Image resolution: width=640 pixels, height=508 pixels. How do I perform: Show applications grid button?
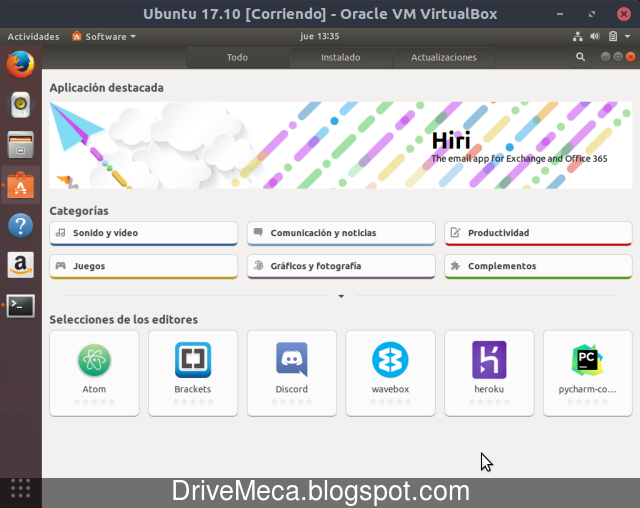click(20, 488)
